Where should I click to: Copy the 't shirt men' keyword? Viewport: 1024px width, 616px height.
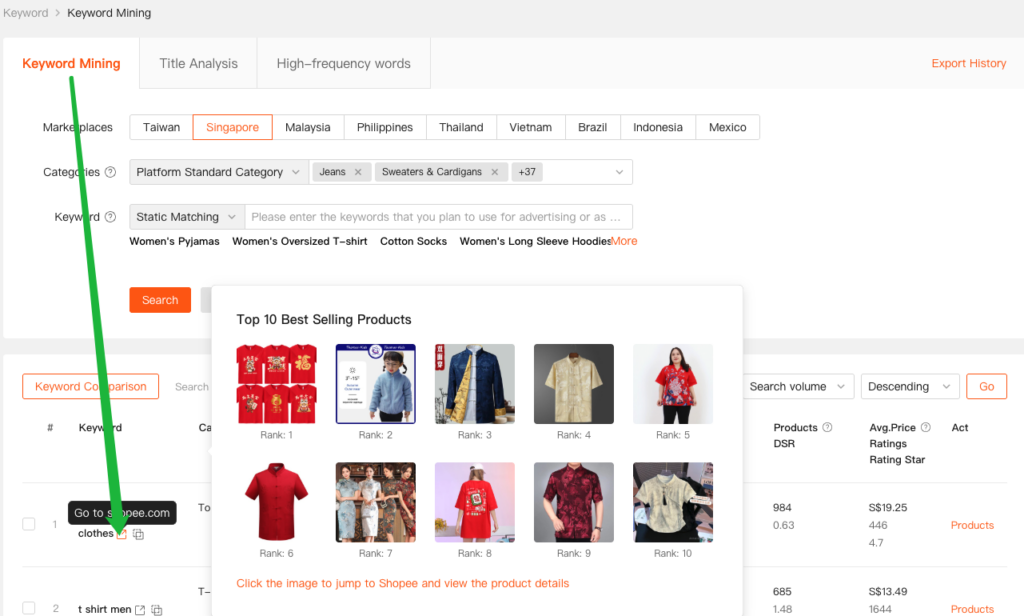[x=157, y=610]
